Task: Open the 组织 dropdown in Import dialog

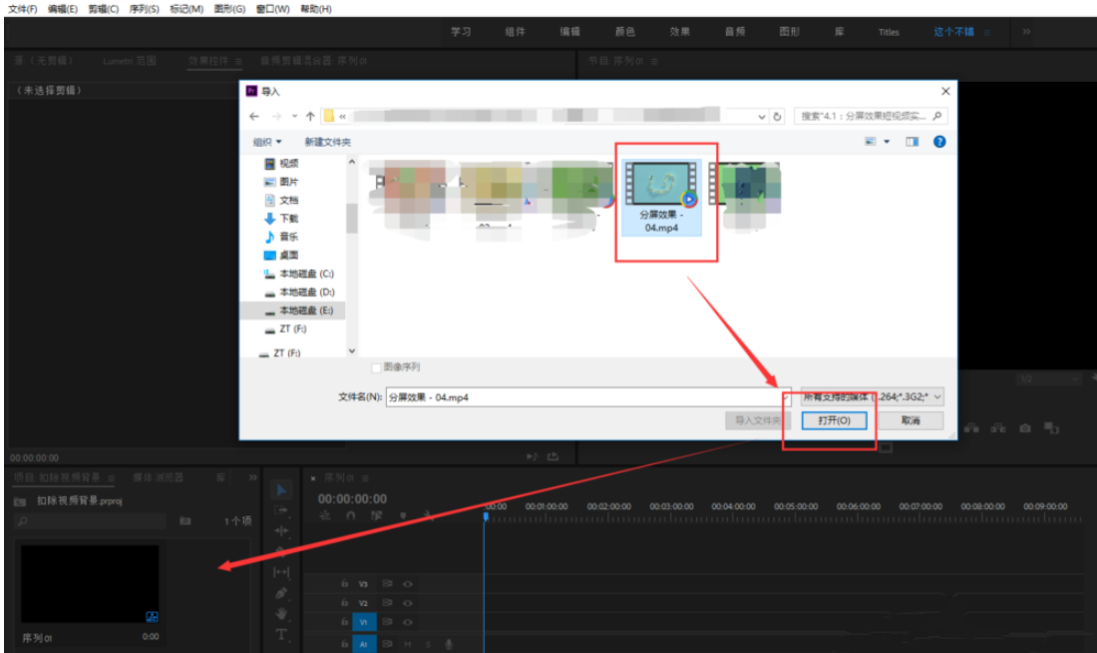Action: pyautogui.click(x=267, y=142)
